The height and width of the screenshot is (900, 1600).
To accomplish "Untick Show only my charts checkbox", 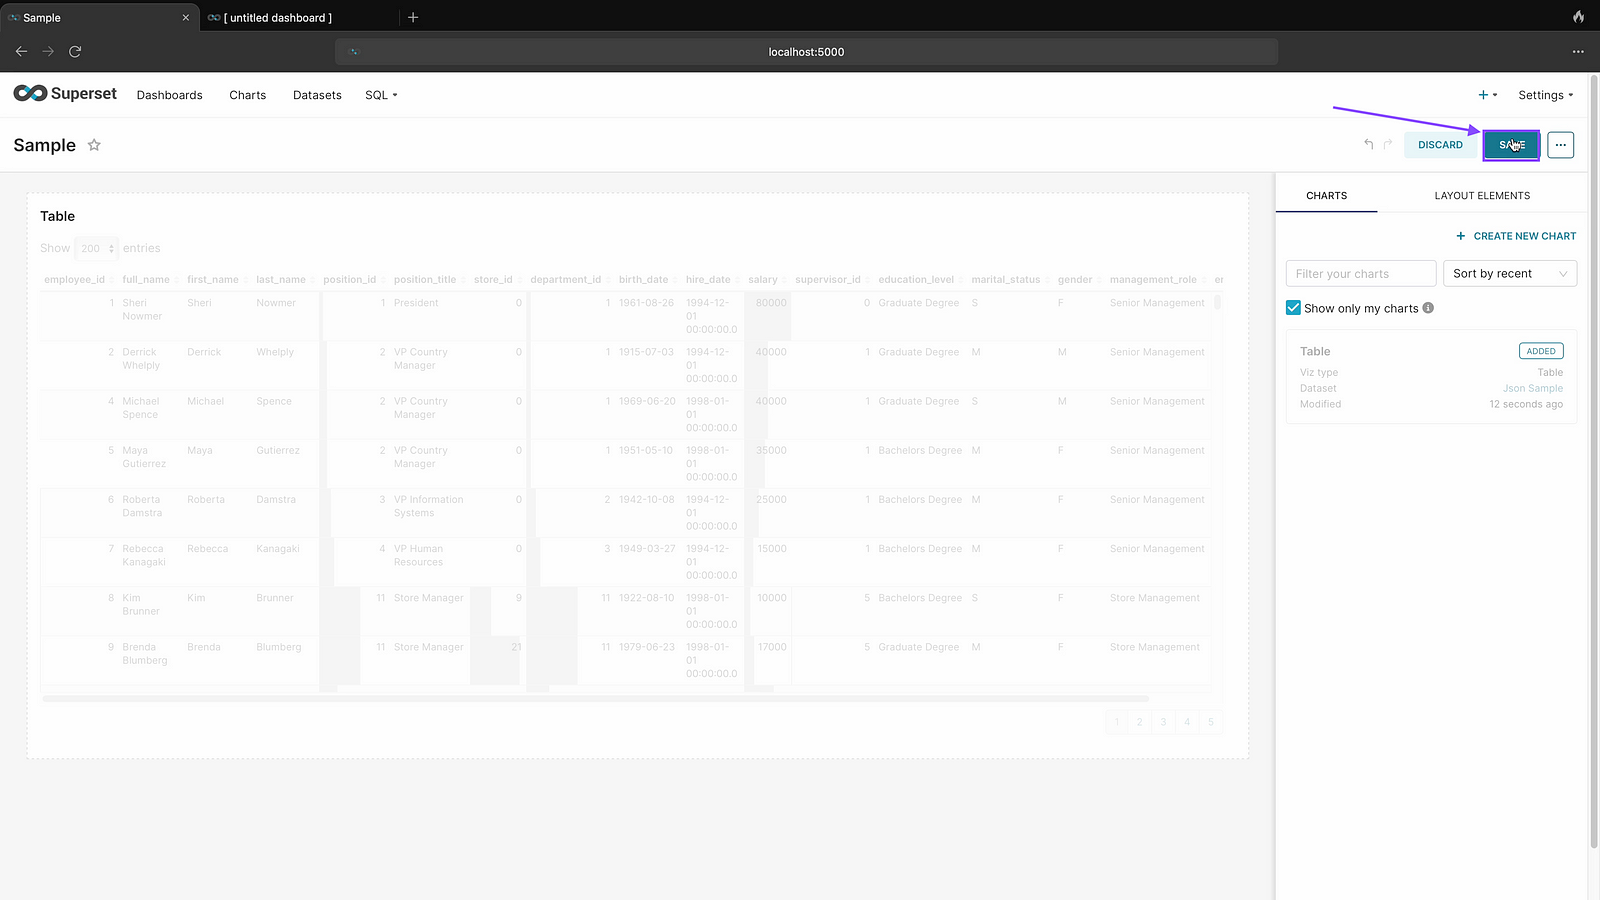I will 1293,308.
